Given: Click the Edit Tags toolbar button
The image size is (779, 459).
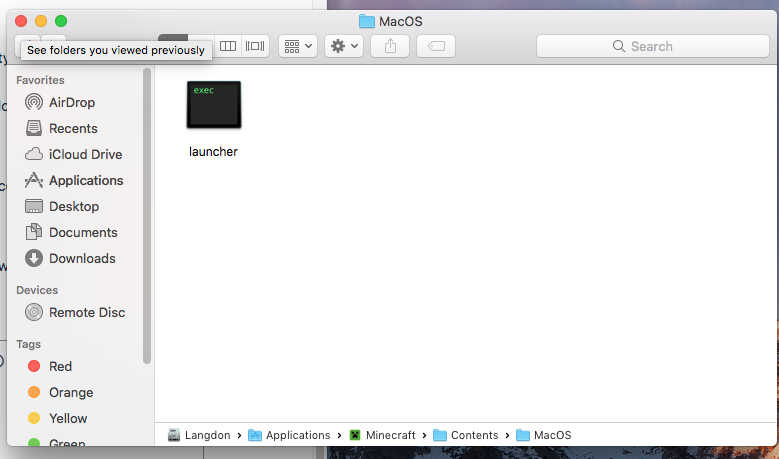Looking at the screenshot, I should [436, 46].
